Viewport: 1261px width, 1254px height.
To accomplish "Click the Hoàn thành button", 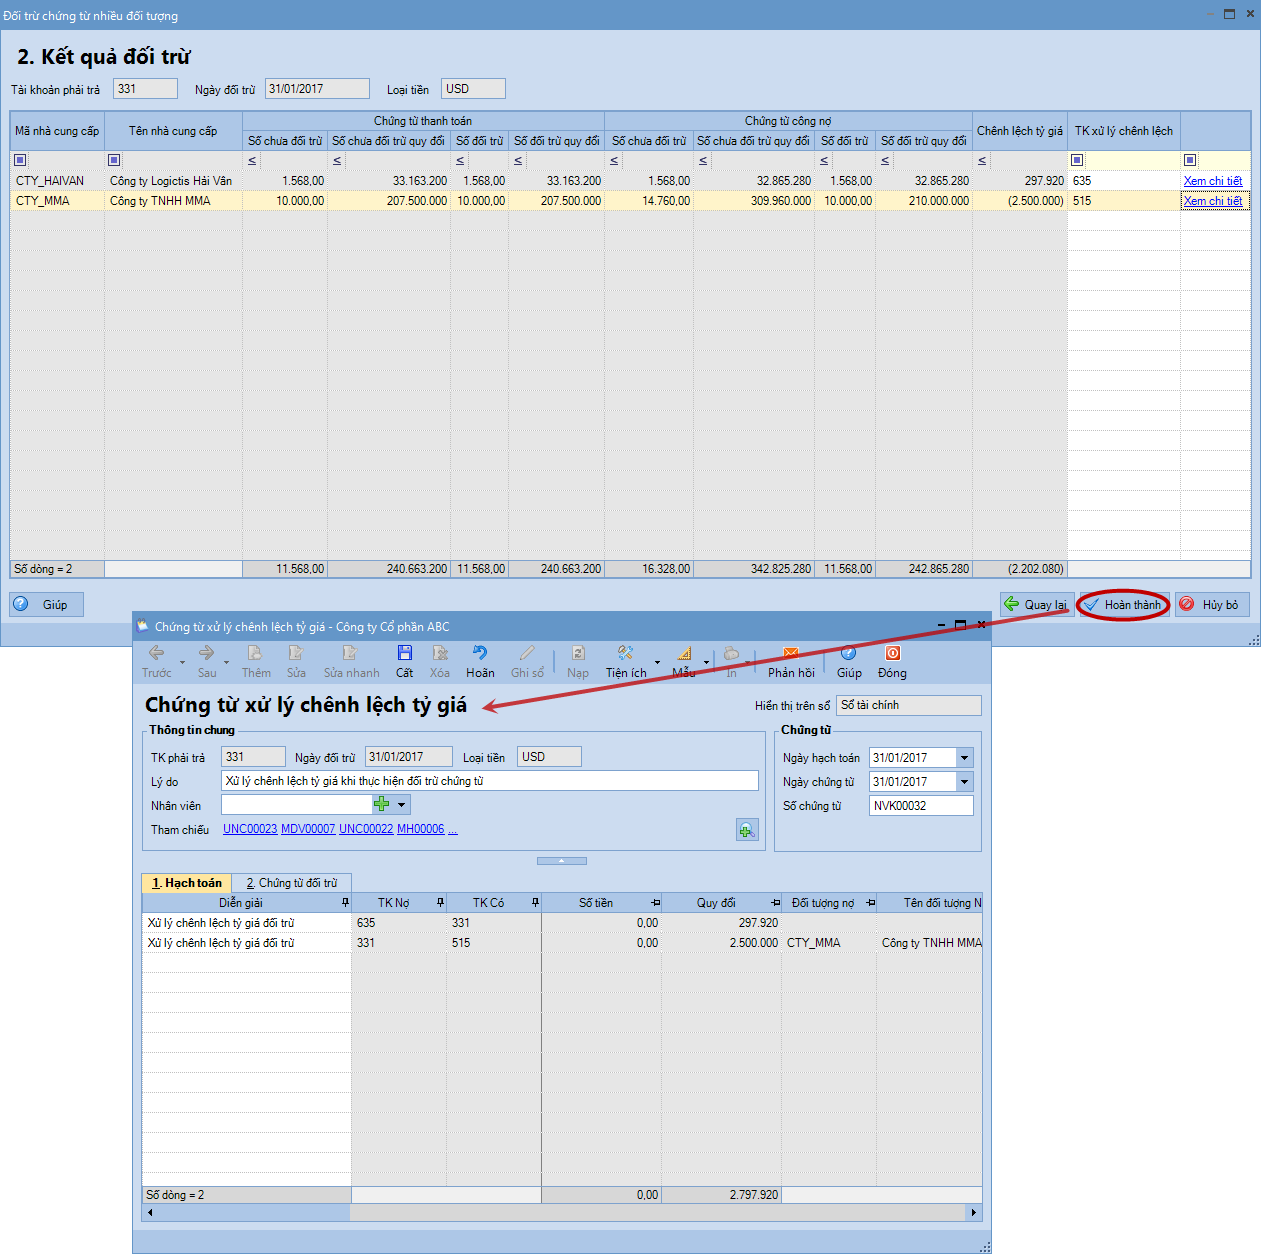I will [x=1123, y=605].
